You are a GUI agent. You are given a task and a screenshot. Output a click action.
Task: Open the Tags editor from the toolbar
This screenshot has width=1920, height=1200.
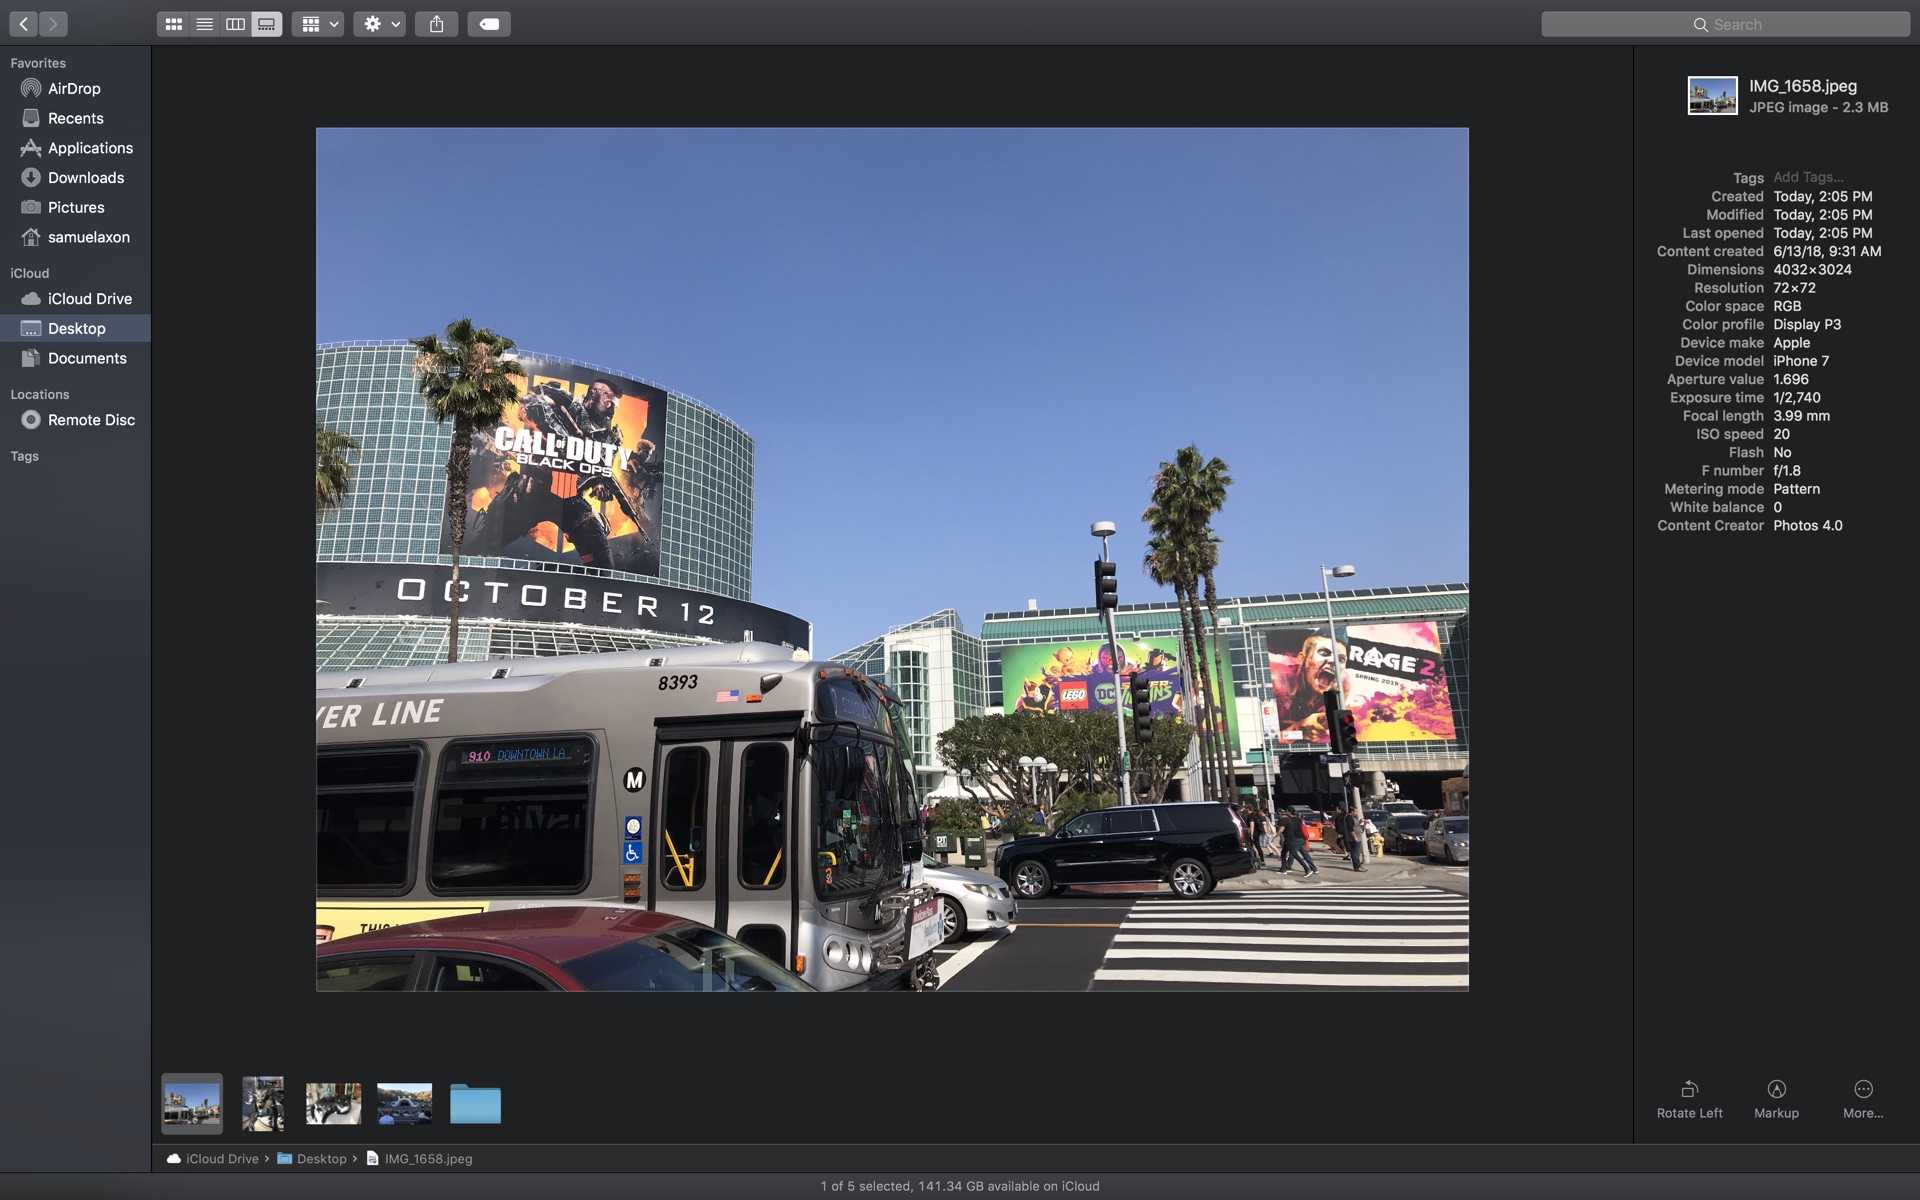(x=489, y=23)
